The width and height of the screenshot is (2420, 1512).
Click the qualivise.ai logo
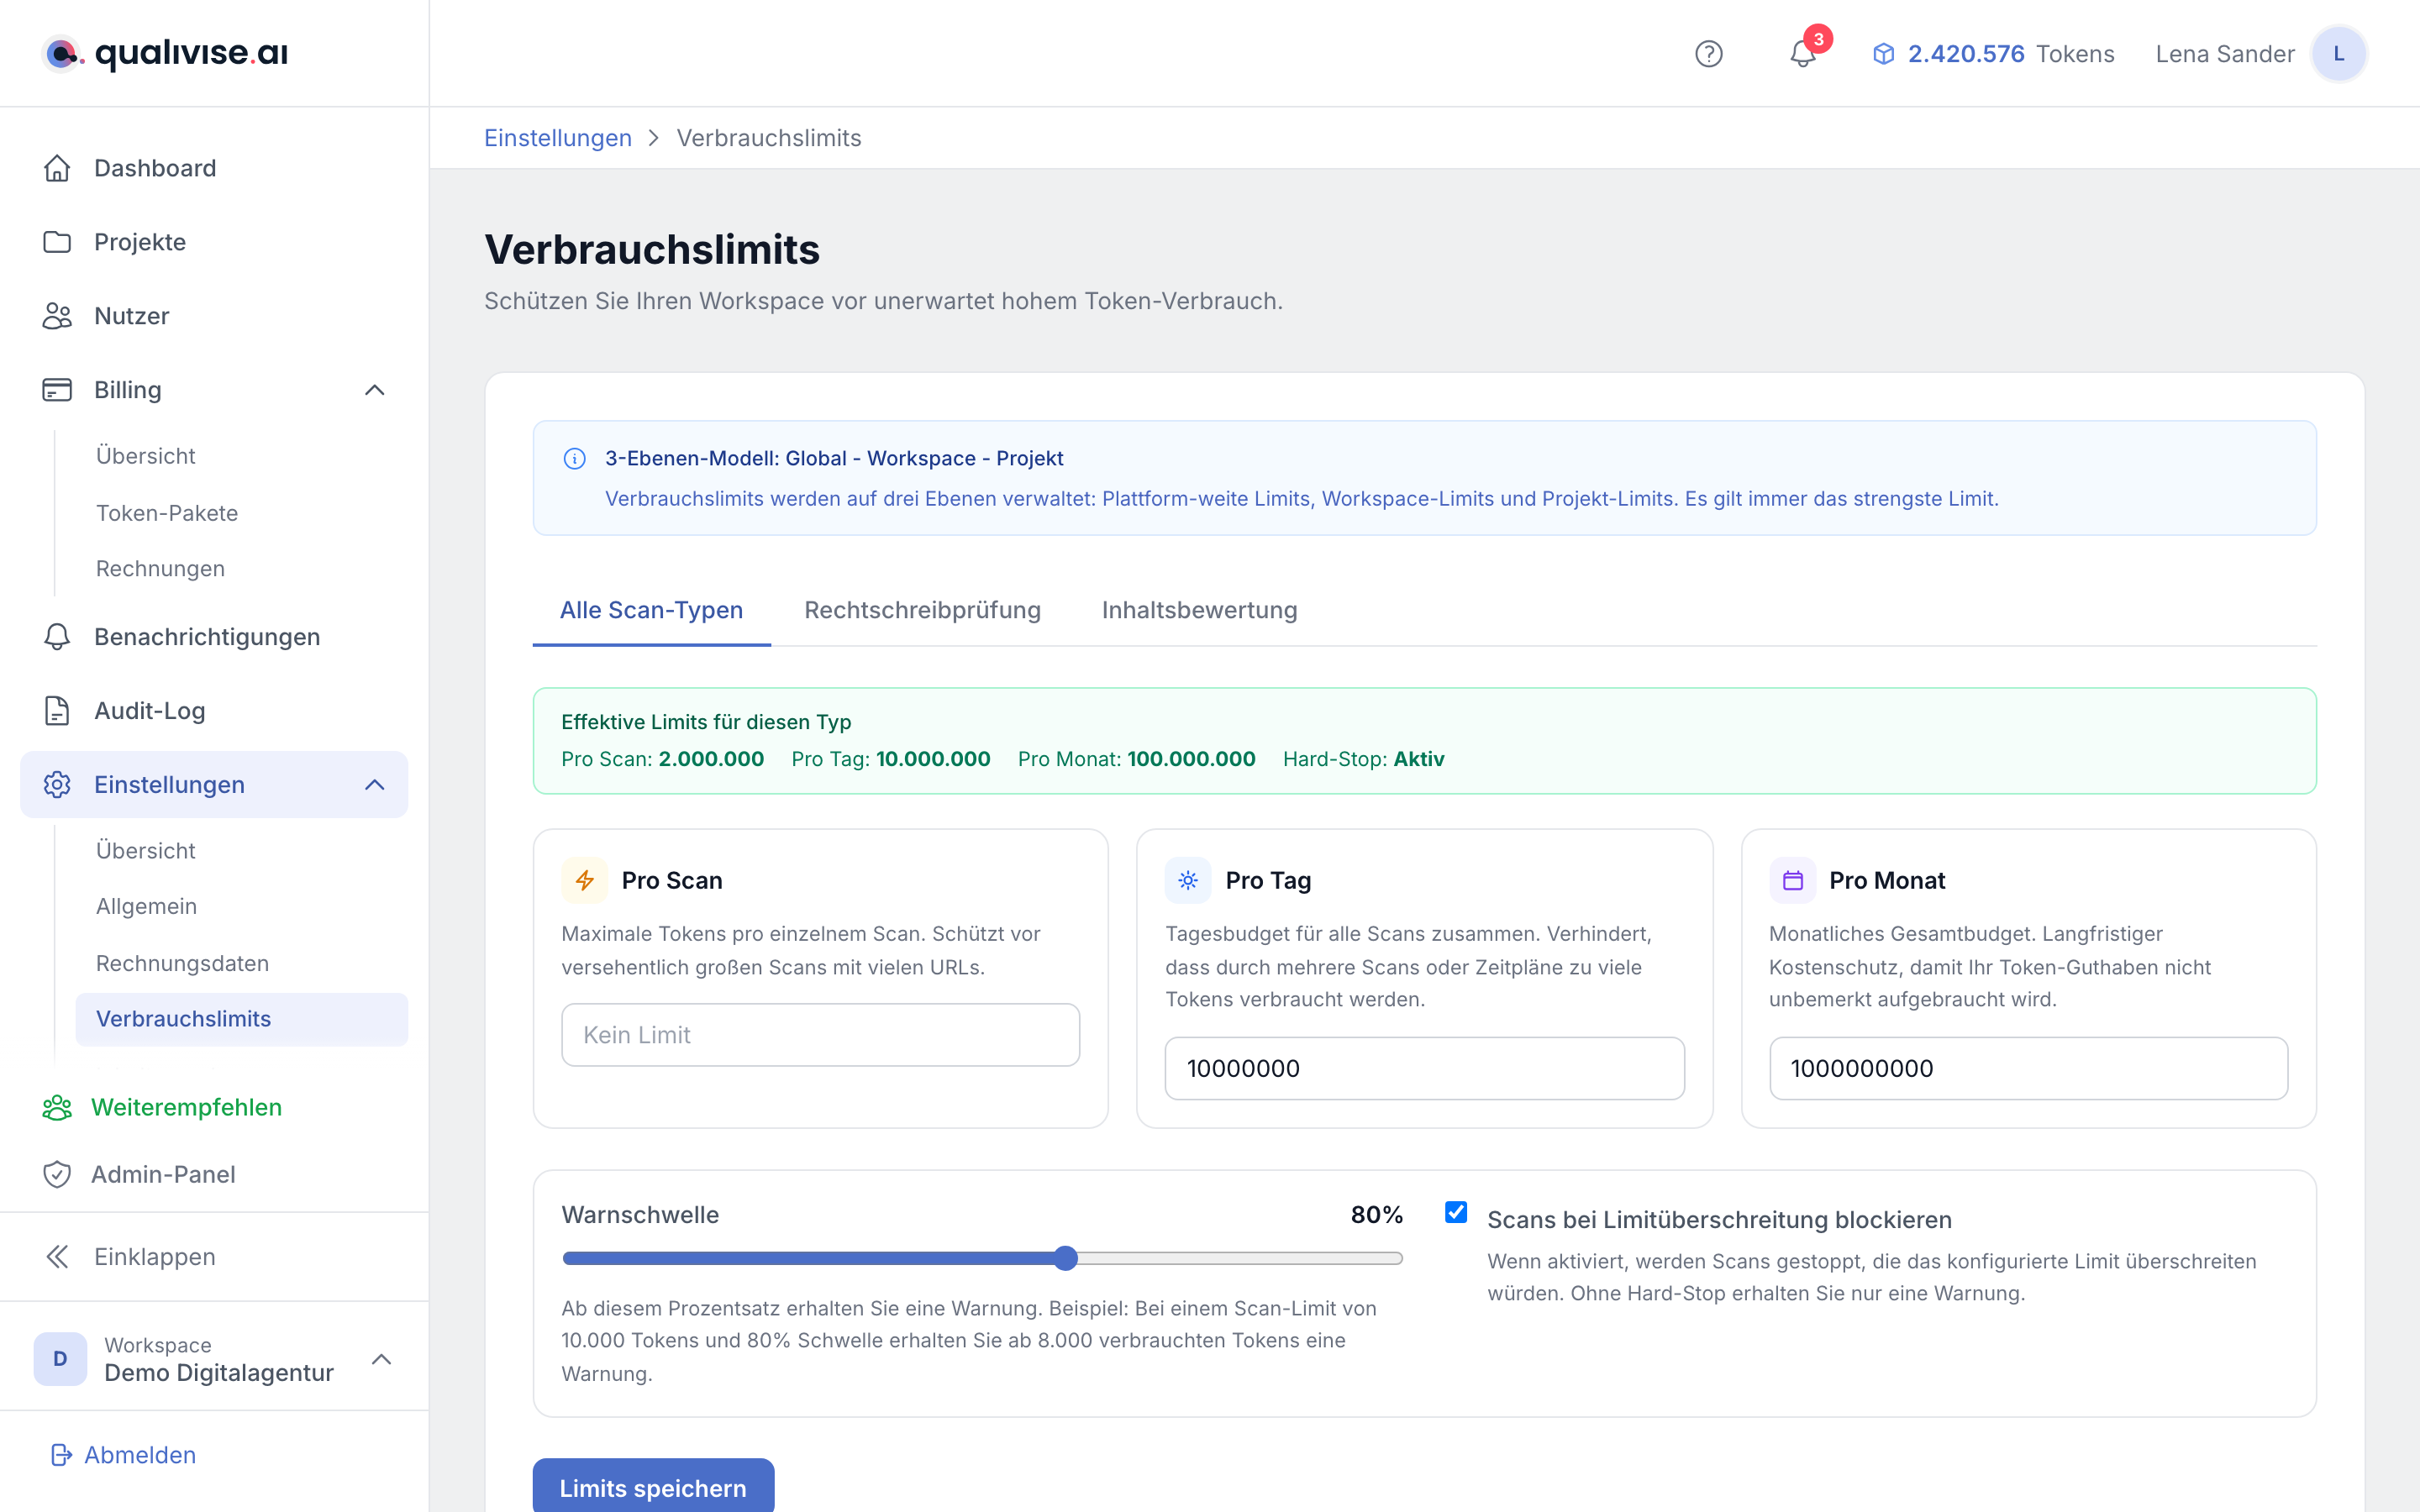tap(165, 53)
